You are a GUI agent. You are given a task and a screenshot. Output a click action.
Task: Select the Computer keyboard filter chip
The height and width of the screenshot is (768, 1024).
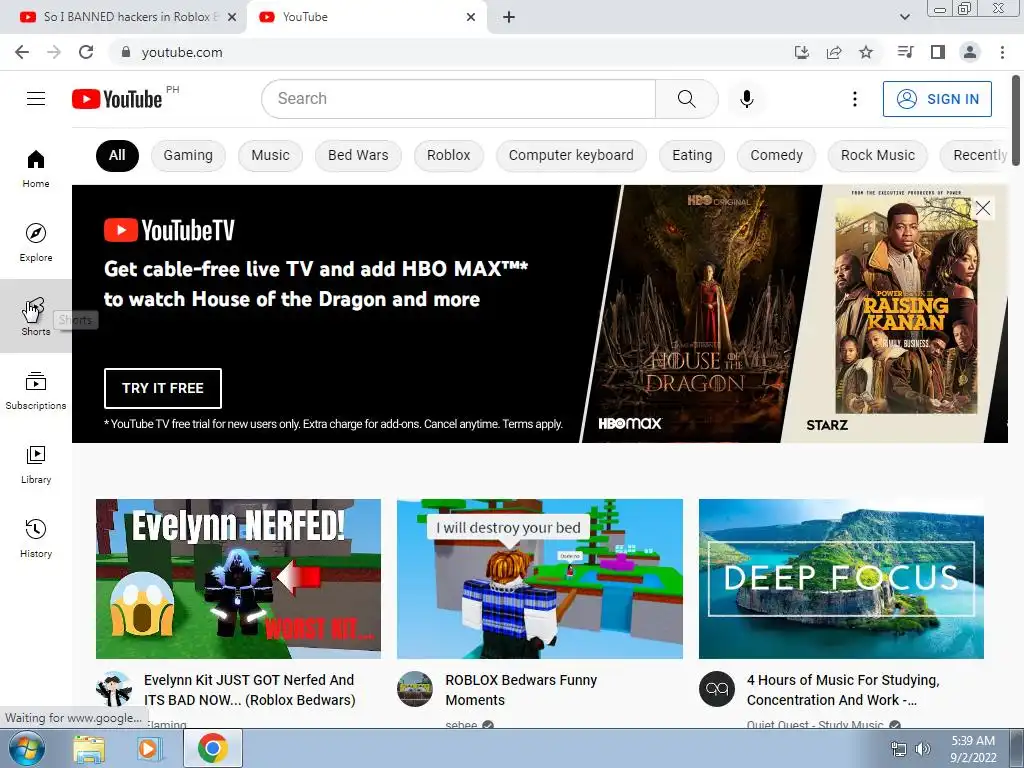point(571,155)
